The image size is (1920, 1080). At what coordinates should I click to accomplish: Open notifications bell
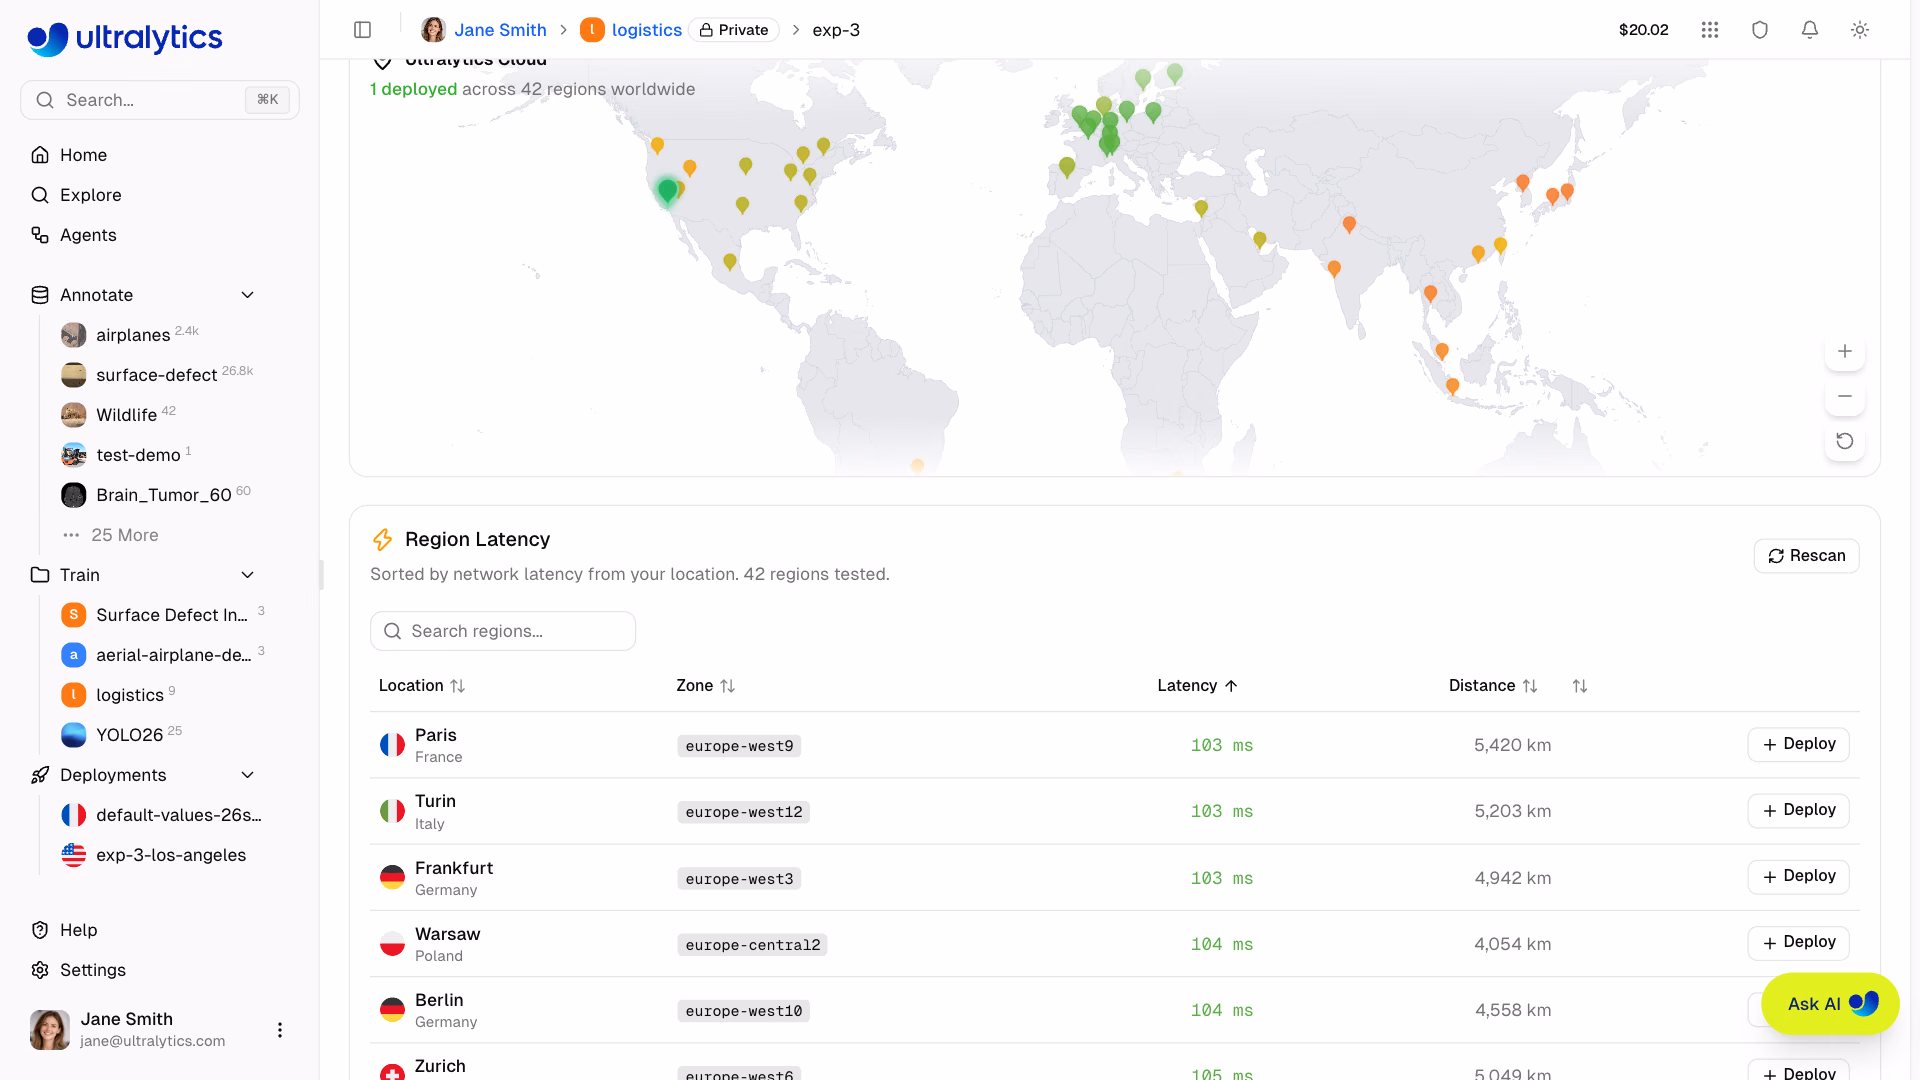point(1810,30)
